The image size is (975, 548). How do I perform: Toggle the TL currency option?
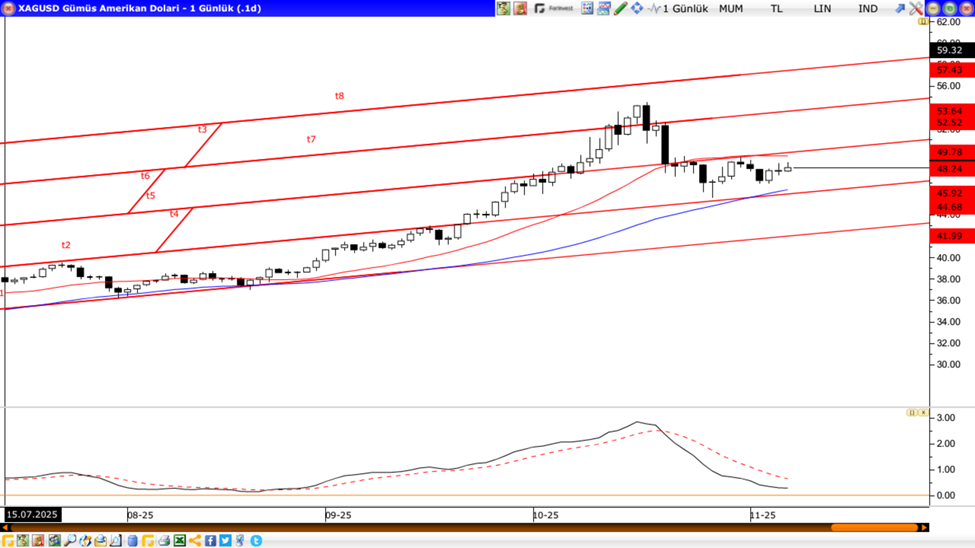[777, 8]
